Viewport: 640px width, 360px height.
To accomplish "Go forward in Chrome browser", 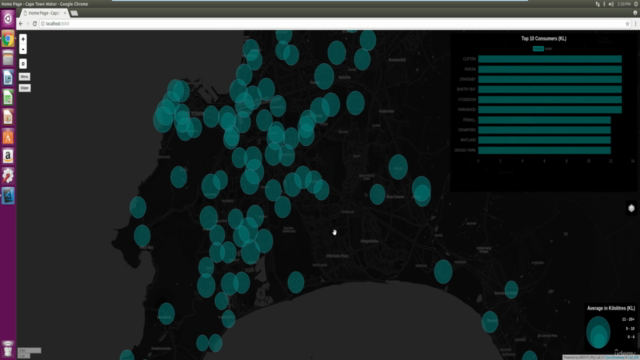I will coord(28,24).
